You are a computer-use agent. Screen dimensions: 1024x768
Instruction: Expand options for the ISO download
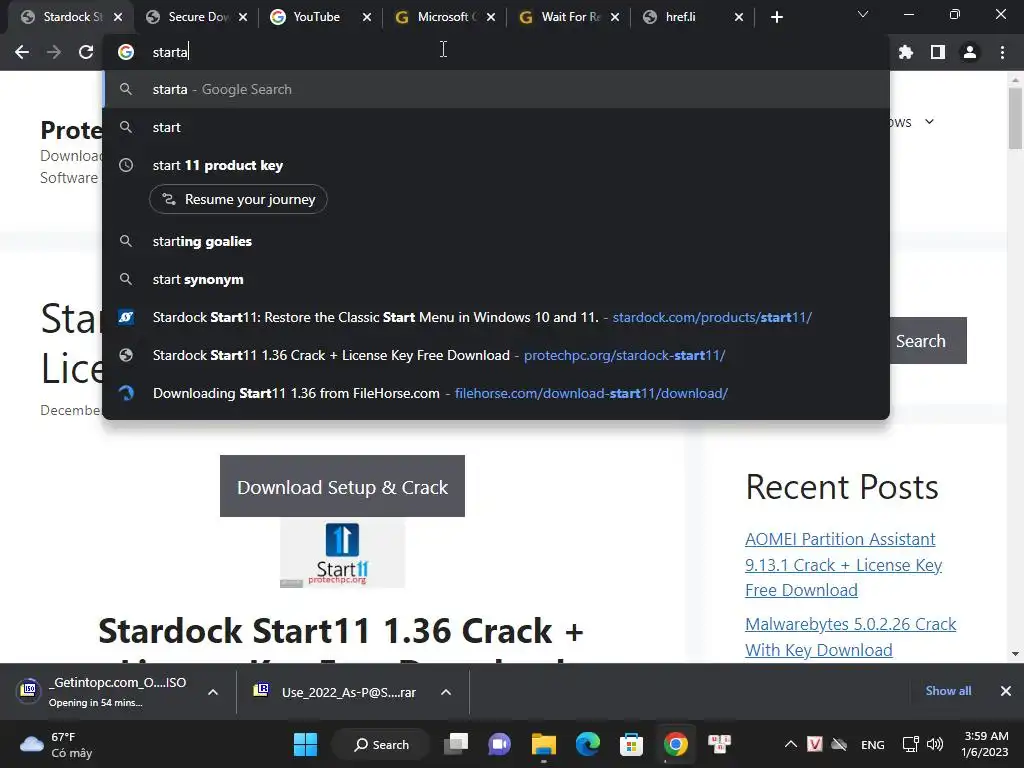pos(213,692)
